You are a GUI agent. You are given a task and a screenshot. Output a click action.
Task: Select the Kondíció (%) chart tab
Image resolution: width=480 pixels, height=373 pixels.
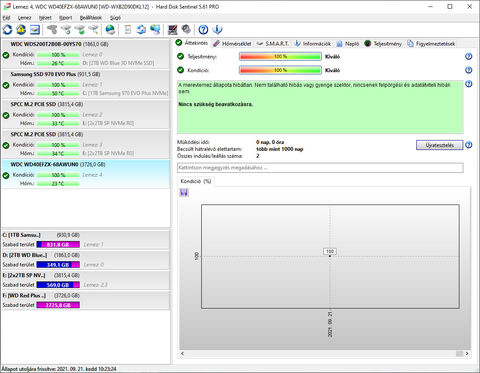(196, 181)
